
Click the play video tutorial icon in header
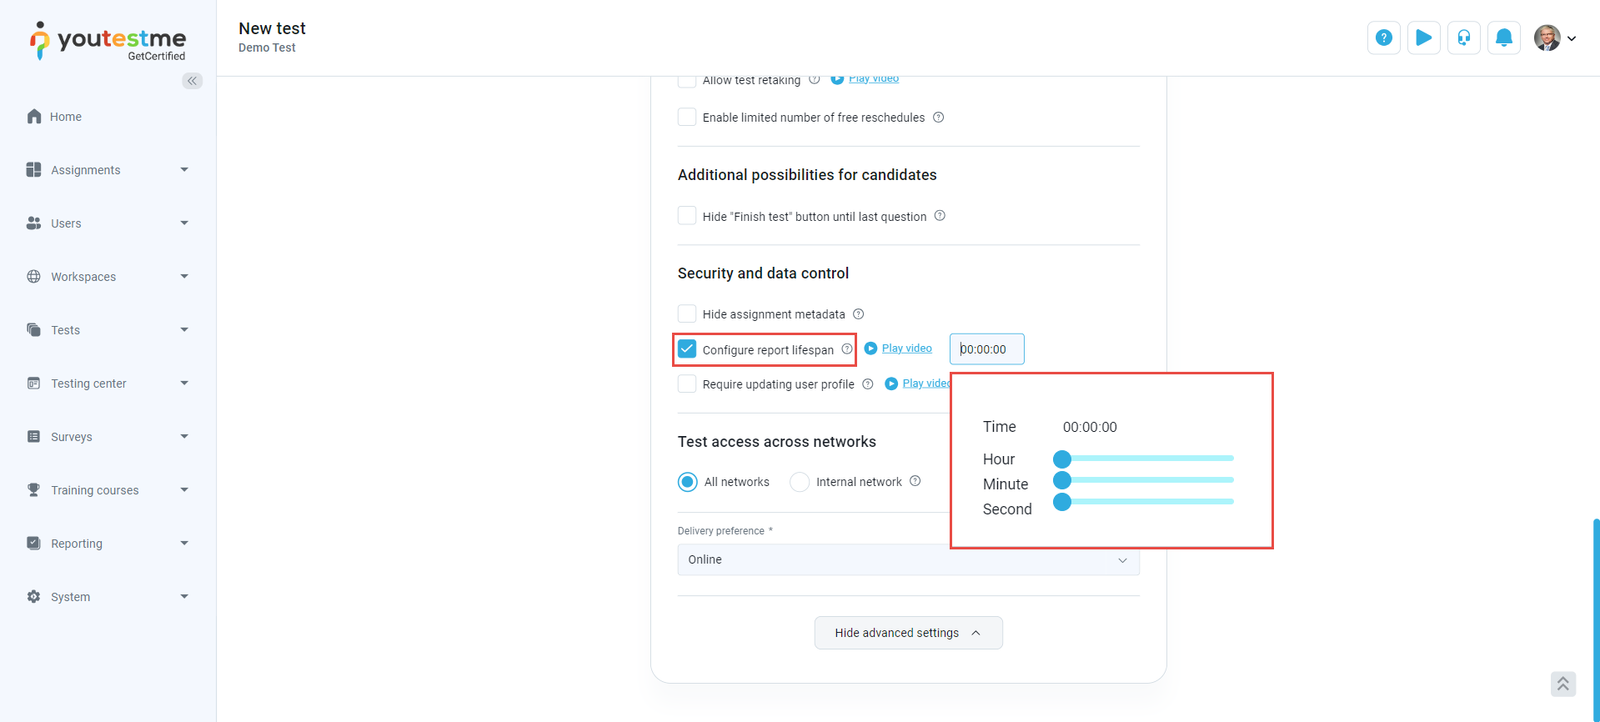[x=1423, y=38]
